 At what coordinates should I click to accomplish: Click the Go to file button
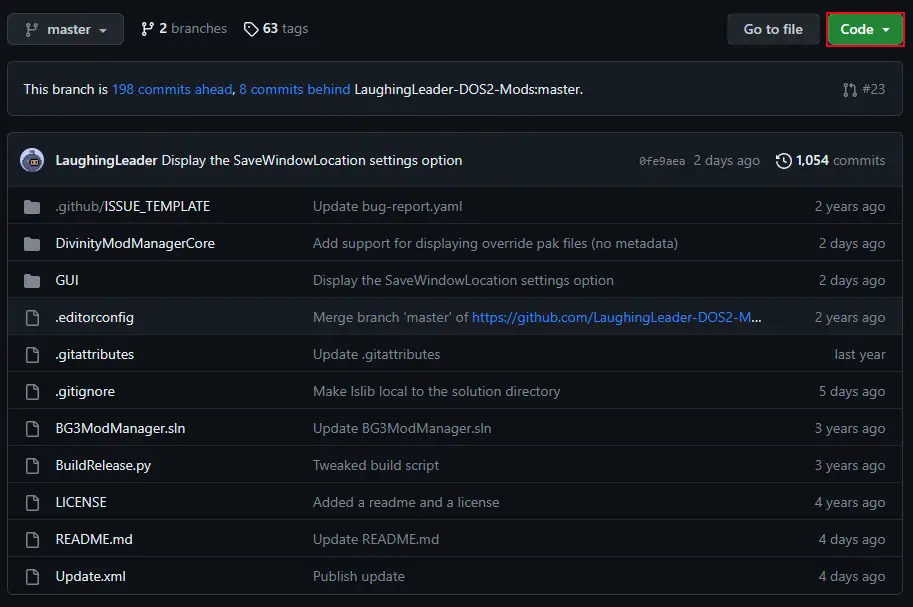773,29
